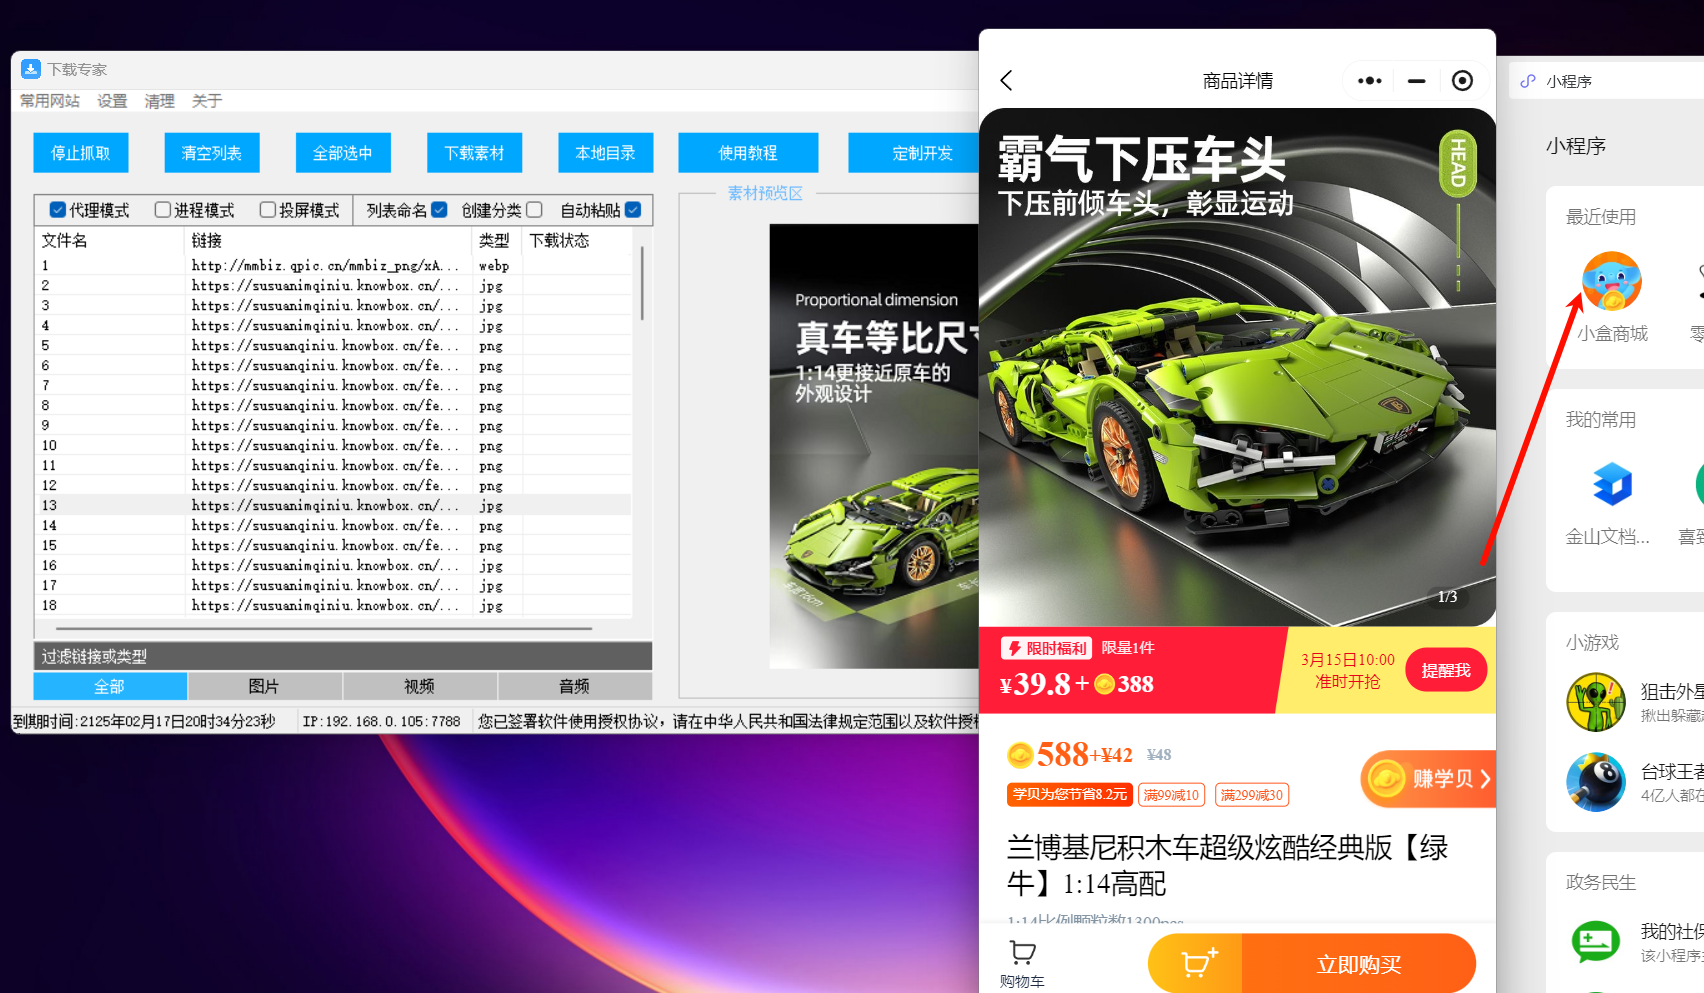The width and height of the screenshot is (1704, 993).
Task: Go back with the arrow in 商品详情
Action: (1007, 81)
